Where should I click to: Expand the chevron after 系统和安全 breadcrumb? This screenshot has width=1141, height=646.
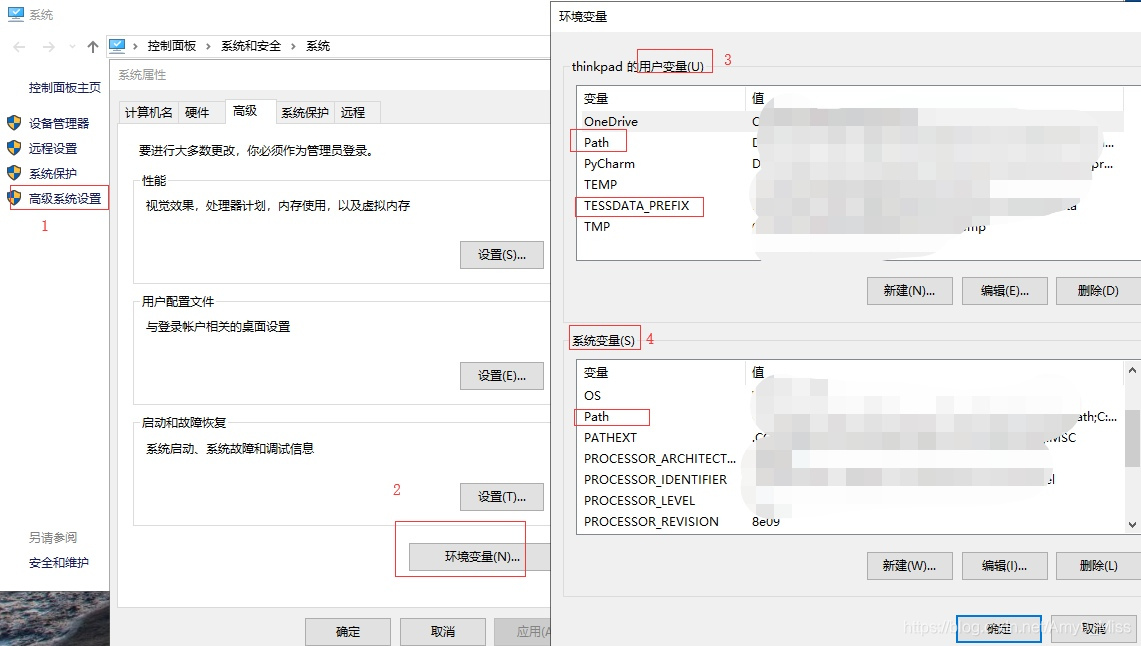293,47
